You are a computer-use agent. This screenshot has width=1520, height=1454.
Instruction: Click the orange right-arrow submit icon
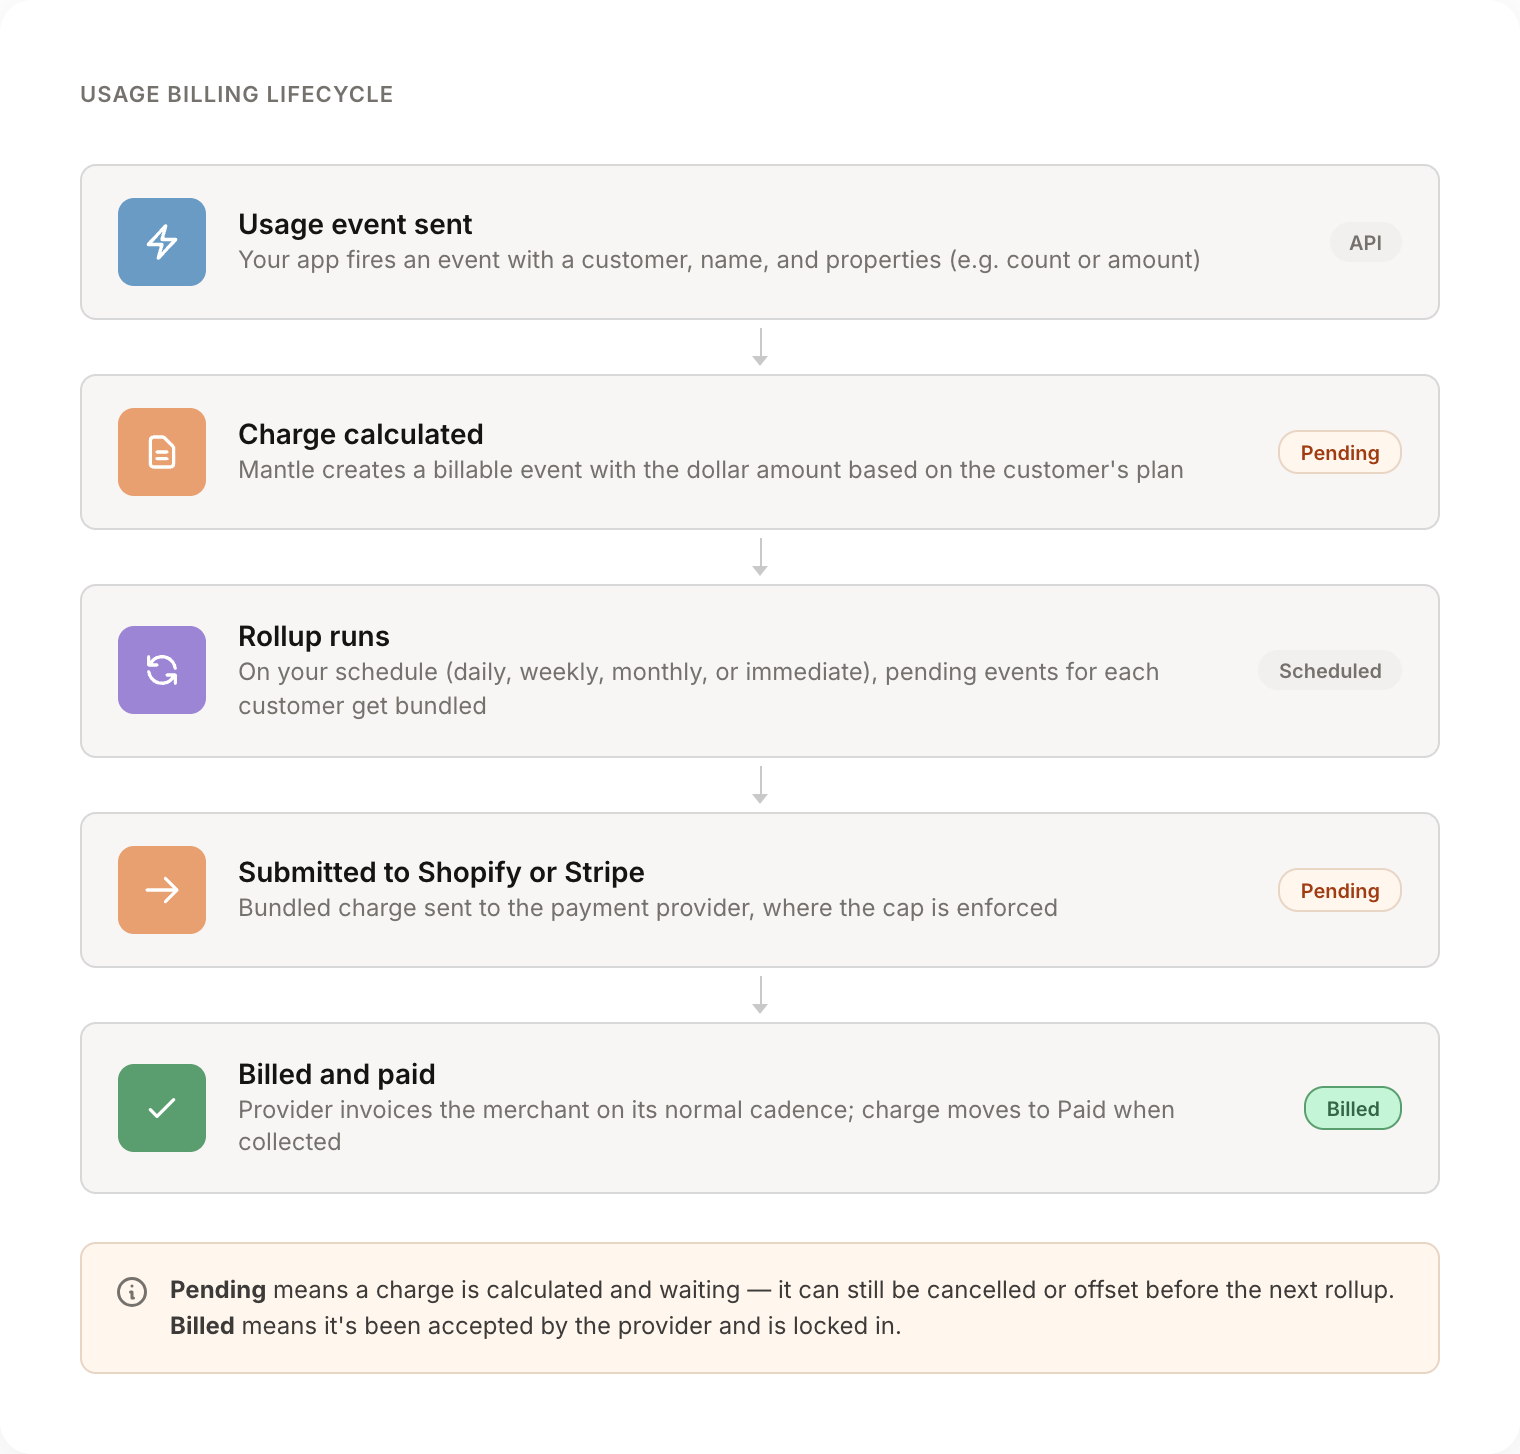coord(162,890)
